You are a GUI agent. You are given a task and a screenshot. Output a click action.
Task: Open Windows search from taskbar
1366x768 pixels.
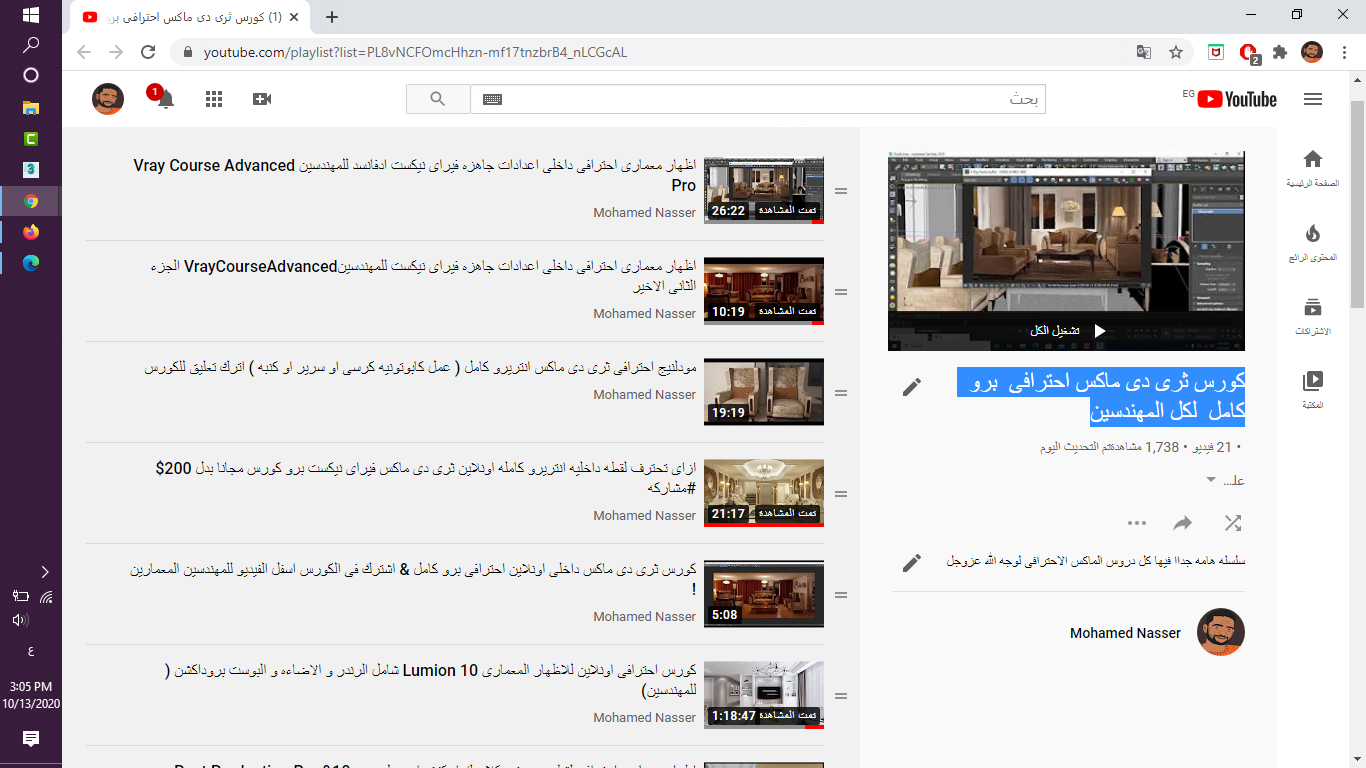(x=30, y=45)
